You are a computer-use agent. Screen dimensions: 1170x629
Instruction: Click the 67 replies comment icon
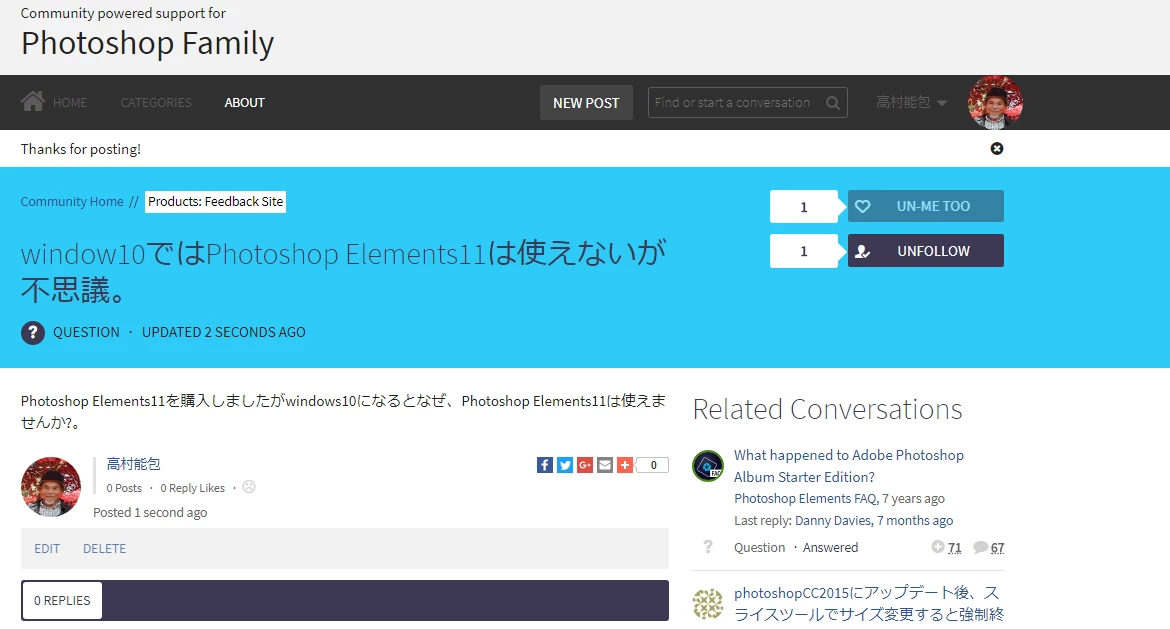click(x=981, y=547)
